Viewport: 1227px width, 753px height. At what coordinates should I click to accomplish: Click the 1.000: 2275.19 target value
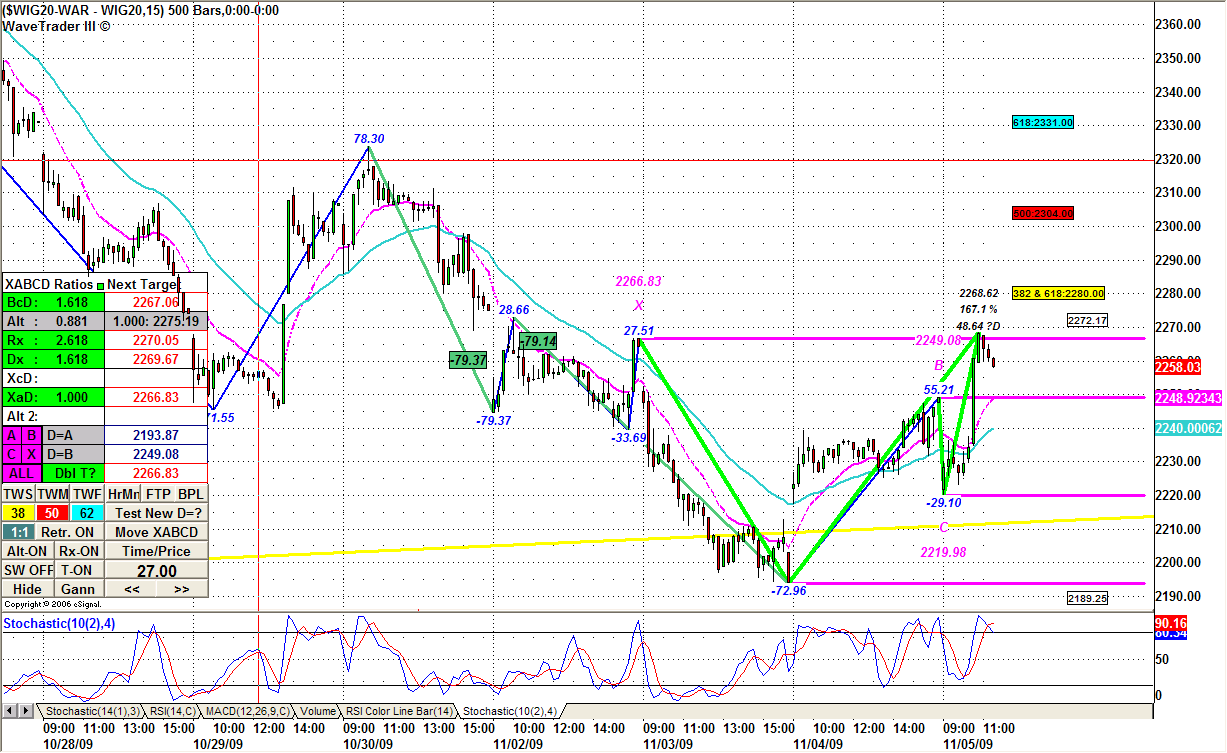(156, 321)
